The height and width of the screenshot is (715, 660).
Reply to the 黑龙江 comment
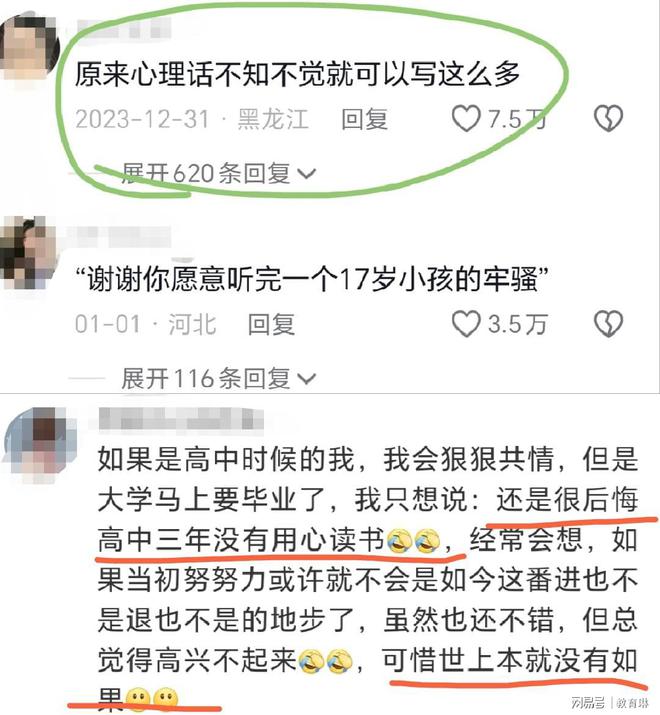364,119
